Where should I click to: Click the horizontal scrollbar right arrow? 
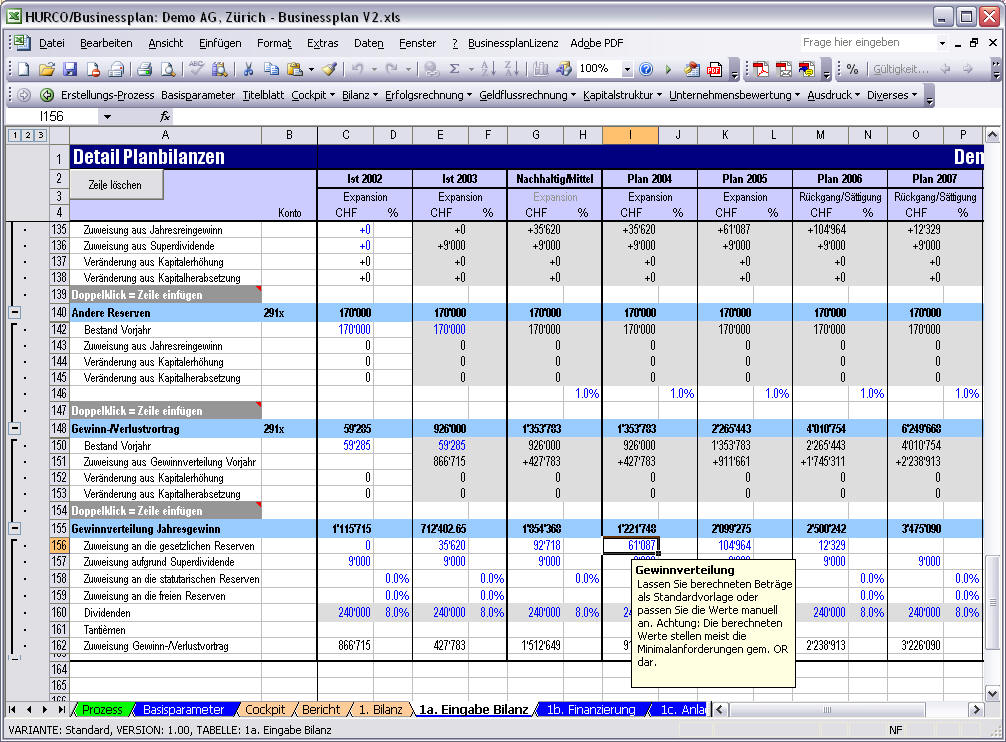coord(976,709)
